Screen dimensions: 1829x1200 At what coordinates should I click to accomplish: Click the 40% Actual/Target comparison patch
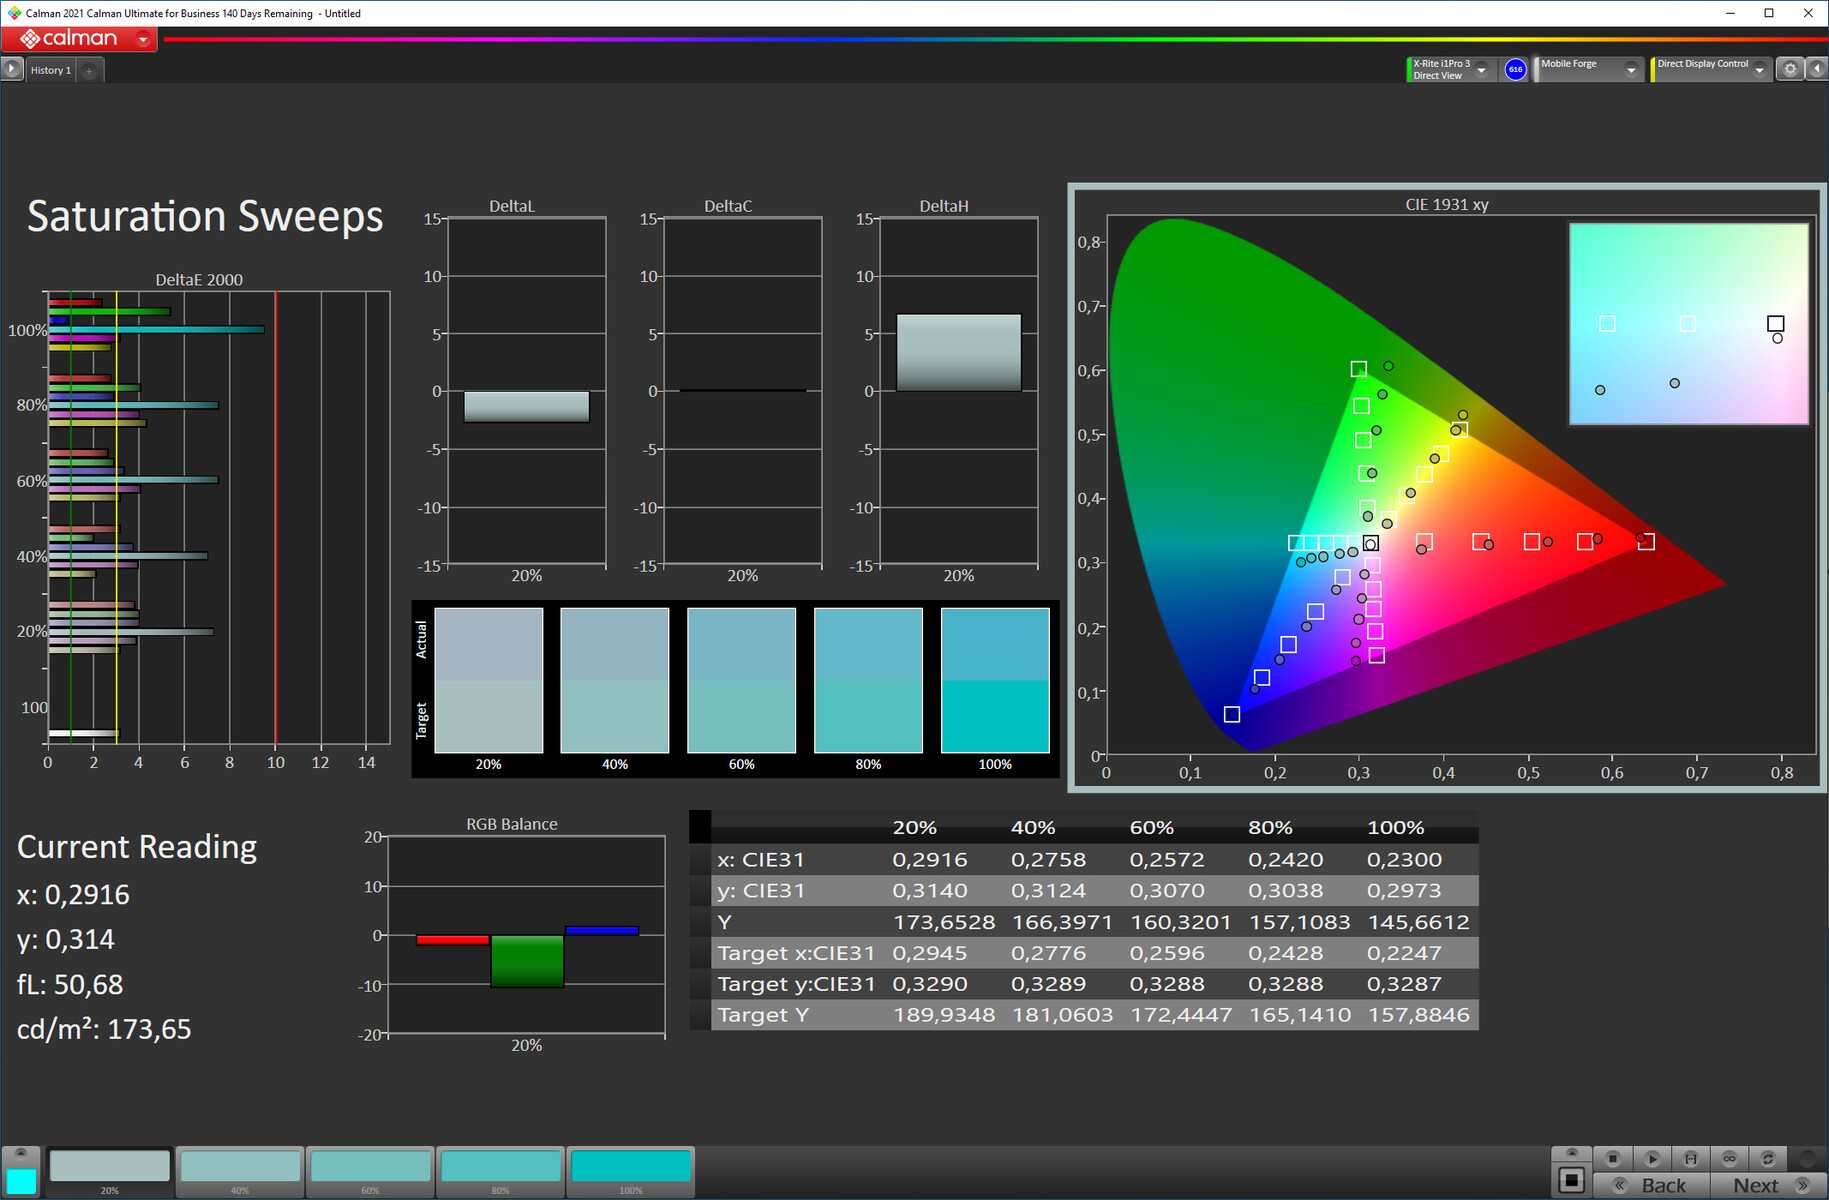[615, 680]
